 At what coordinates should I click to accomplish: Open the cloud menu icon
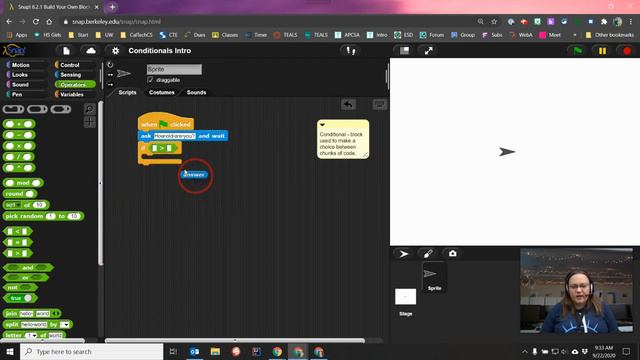pos(91,51)
